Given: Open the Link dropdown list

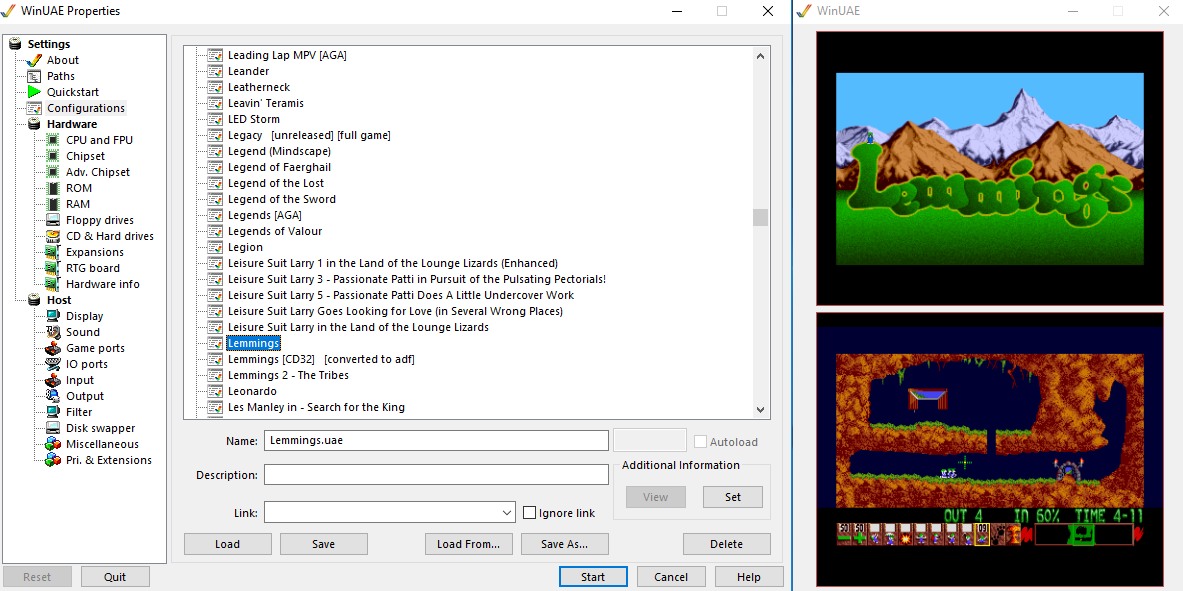Looking at the screenshot, I should click(x=504, y=513).
